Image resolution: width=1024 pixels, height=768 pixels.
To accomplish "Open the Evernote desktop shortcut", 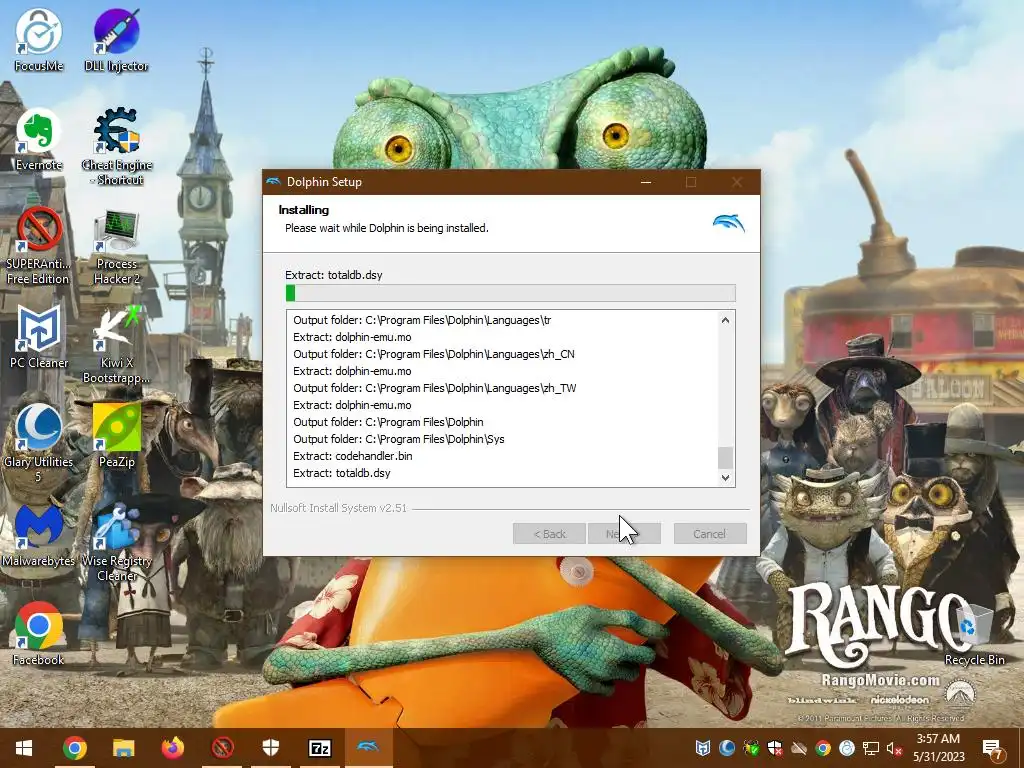I will pyautogui.click(x=39, y=138).
